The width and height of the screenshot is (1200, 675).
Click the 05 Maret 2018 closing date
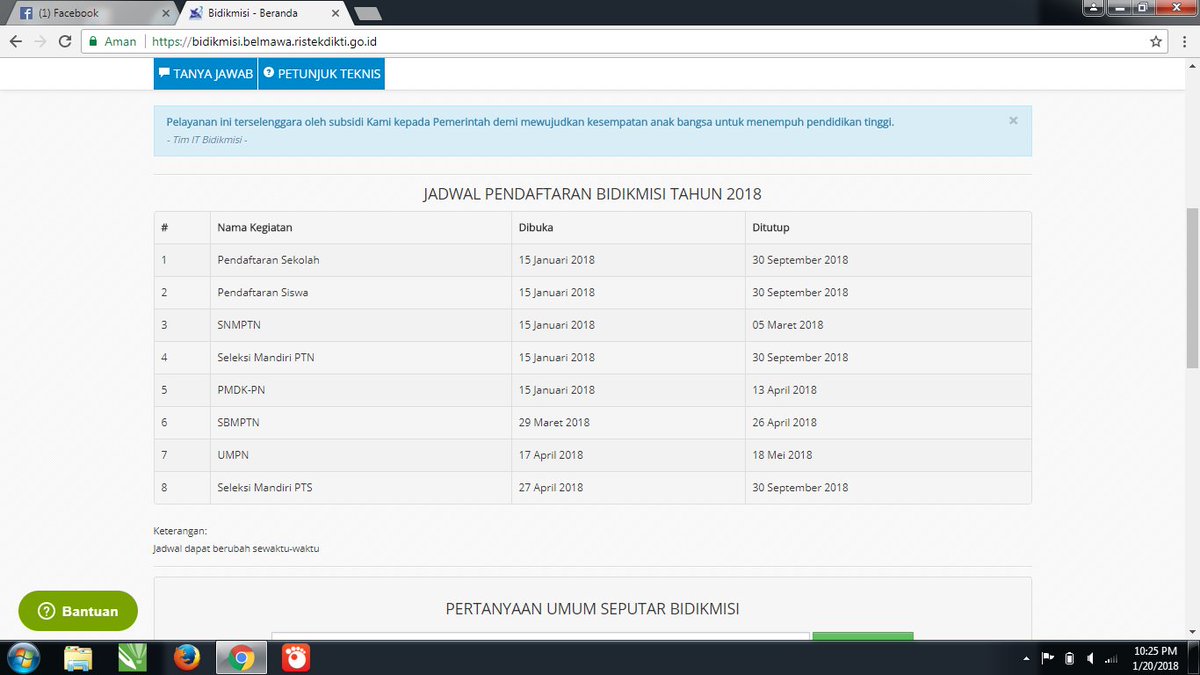tap(788, 325)
